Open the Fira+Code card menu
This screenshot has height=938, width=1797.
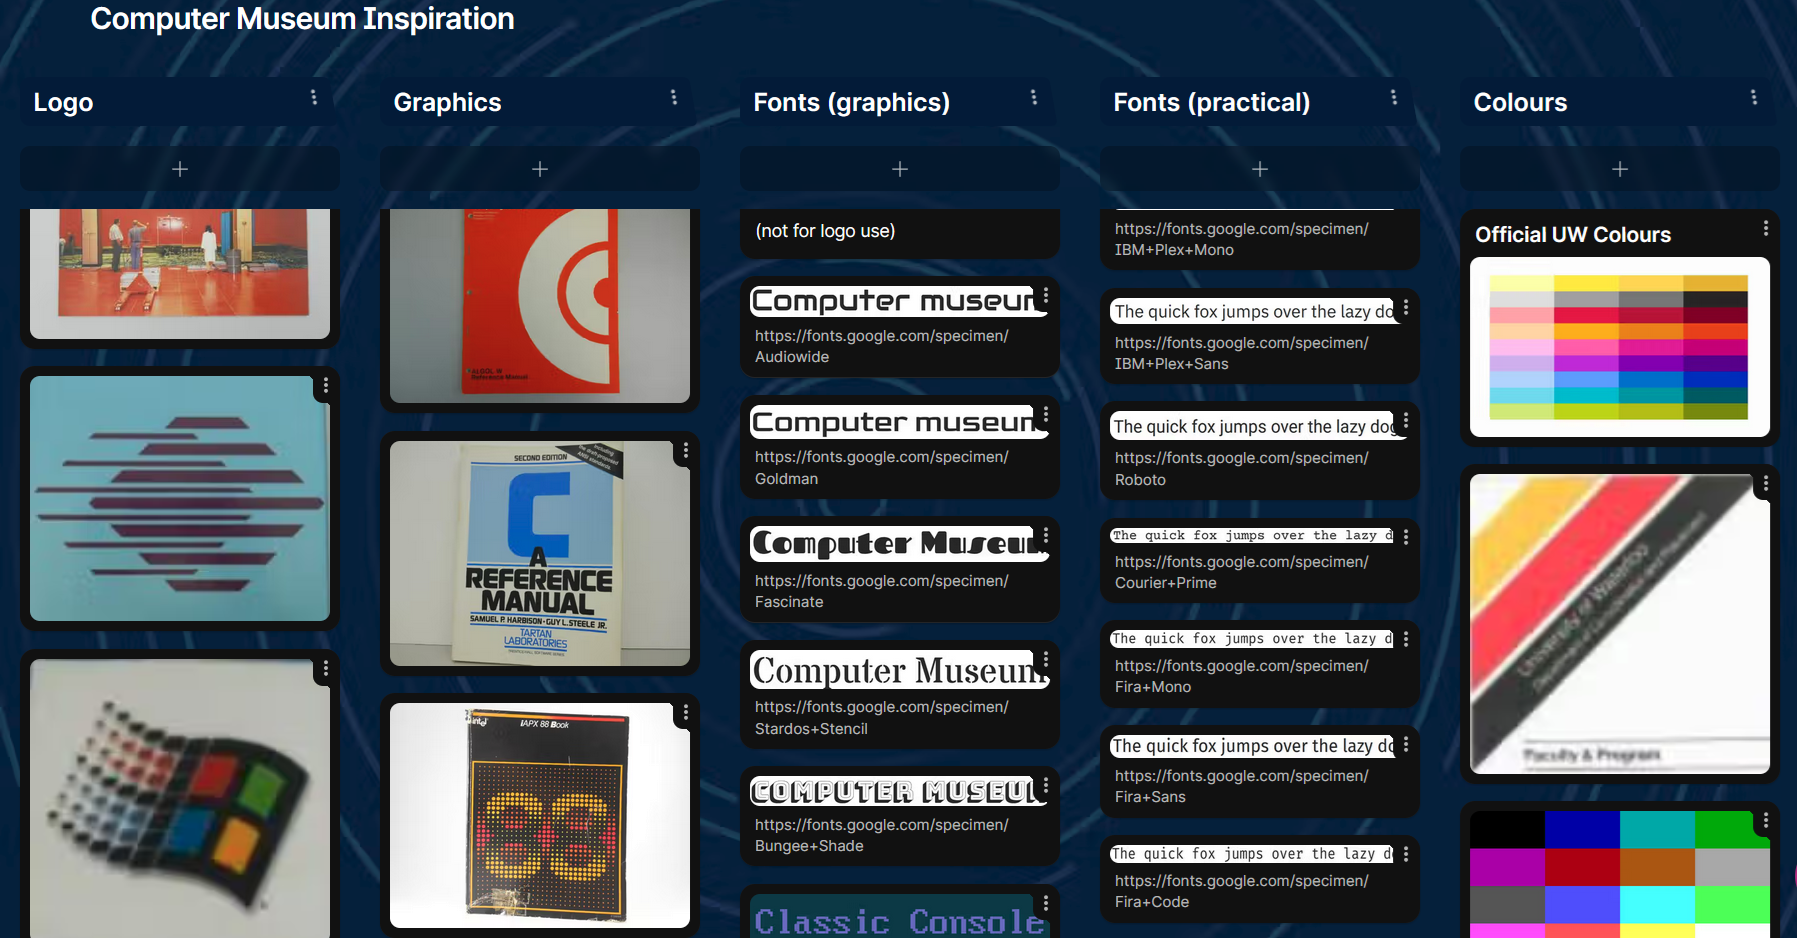(1405, 853)
